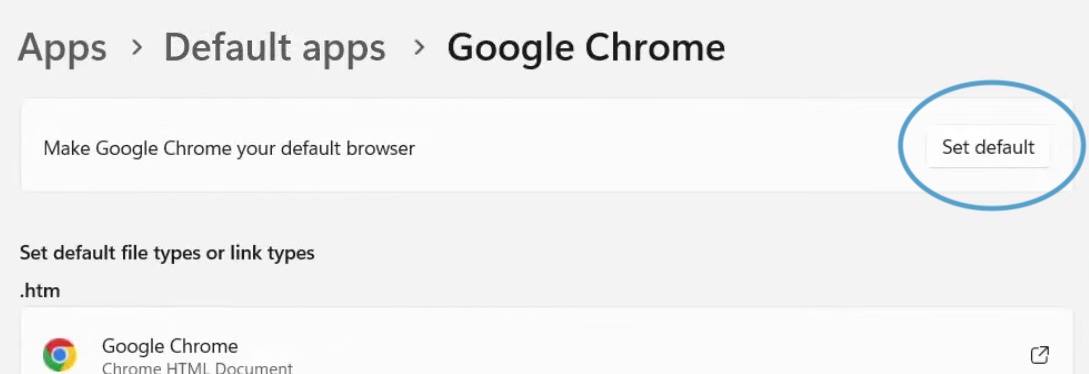
Task: Click "Make Google Chrome your default browser" text
Action: click(229, 148)
